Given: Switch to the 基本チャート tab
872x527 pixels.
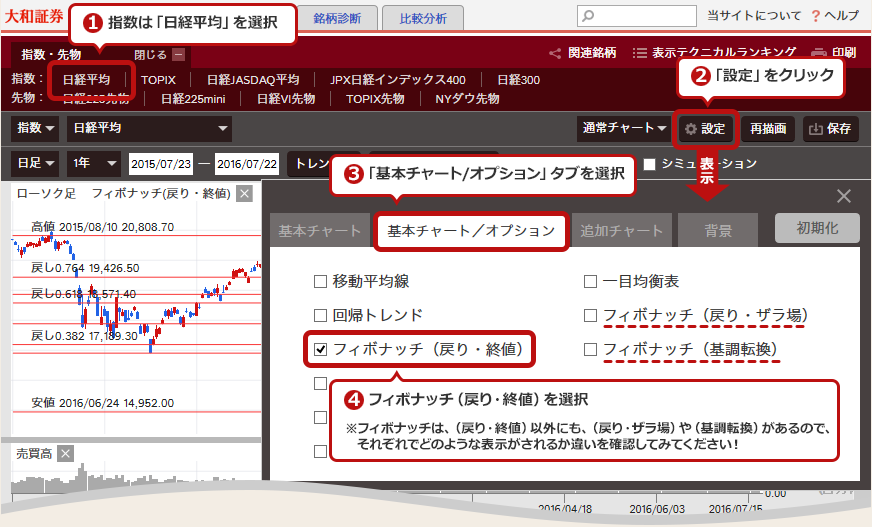Looking at the screenshot, I should [x=320, y=230].
